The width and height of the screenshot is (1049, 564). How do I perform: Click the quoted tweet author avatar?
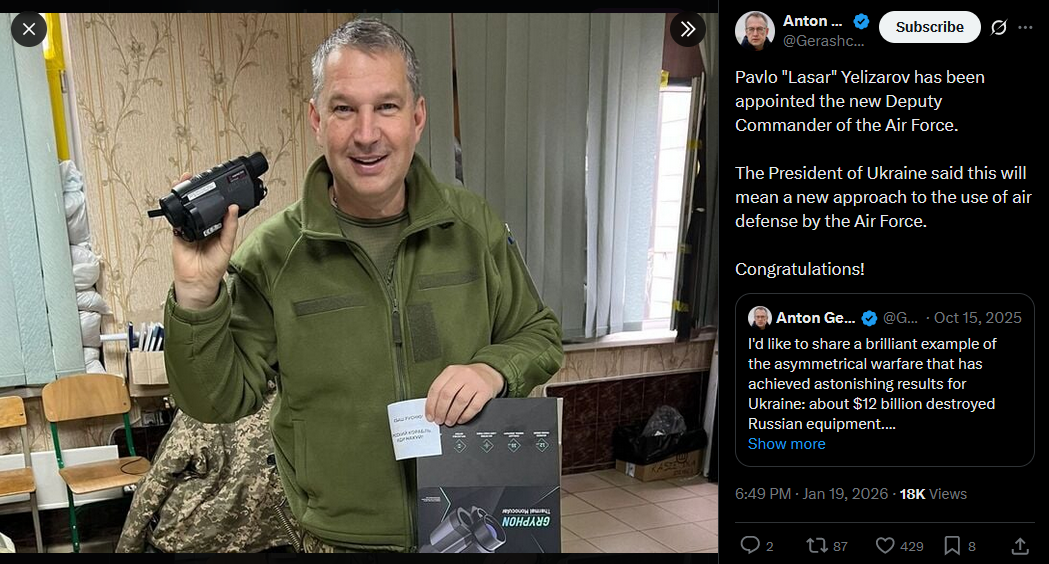pos(759,318)
